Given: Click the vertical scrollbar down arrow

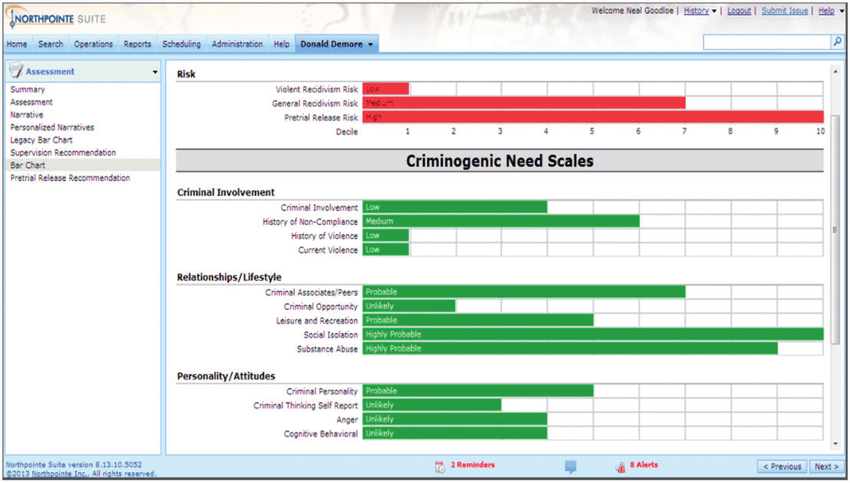Looking at the screenshot, I should 836,442.
